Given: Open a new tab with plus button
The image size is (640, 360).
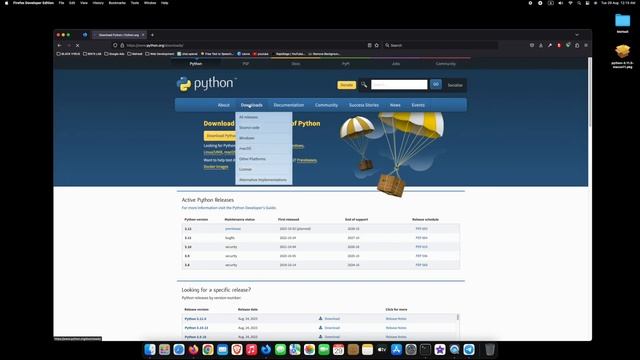Looking at the screenshot, I should click(x=152, y=35).
